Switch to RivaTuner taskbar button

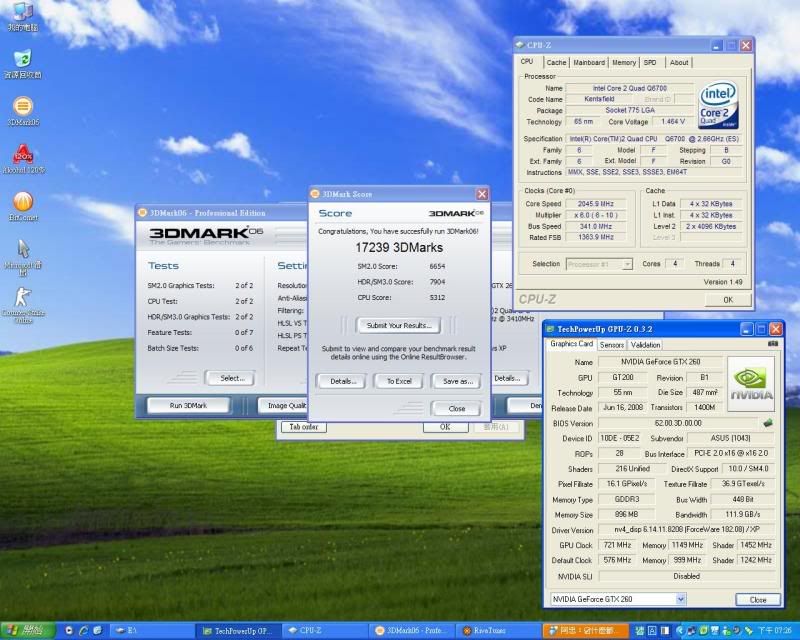click(x=498, y=631)
